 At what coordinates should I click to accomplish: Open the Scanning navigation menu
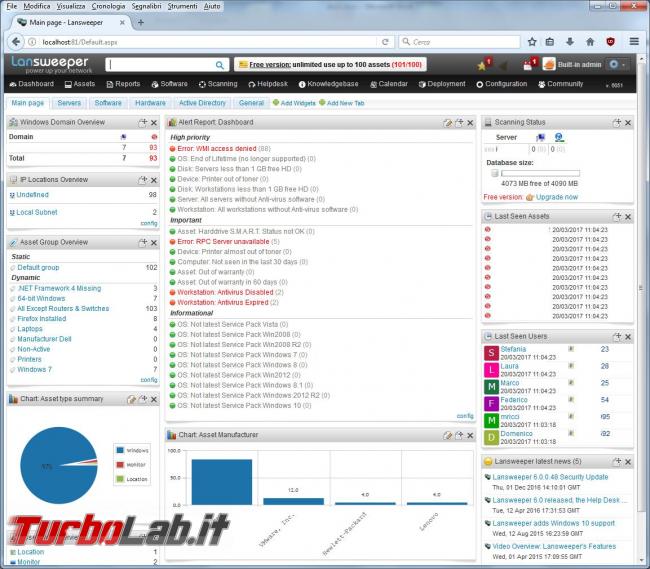click(218, 84)
